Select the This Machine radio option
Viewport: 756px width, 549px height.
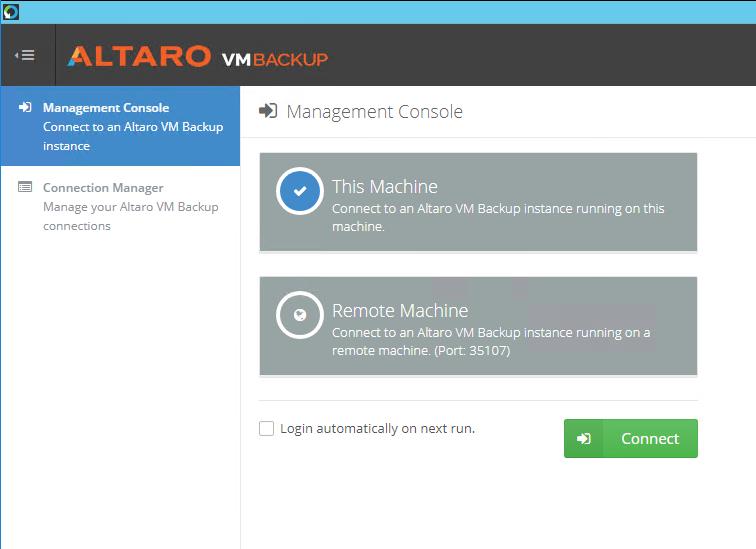299,191
